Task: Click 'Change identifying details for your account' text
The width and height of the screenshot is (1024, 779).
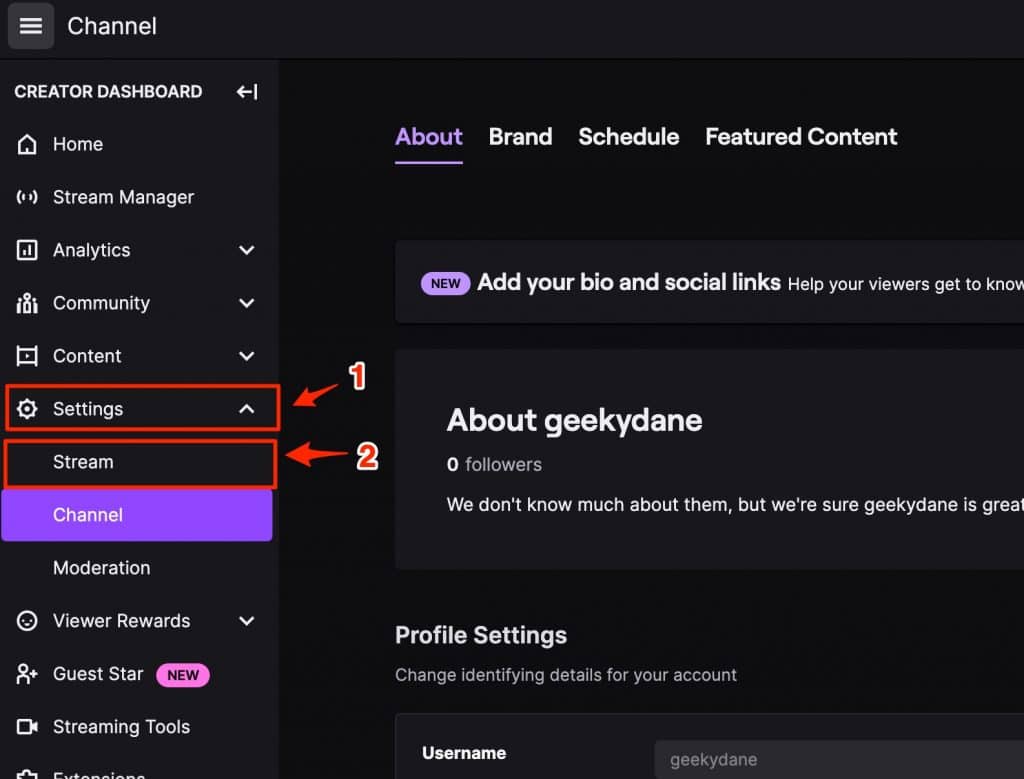Action: (x=566, y=675)
